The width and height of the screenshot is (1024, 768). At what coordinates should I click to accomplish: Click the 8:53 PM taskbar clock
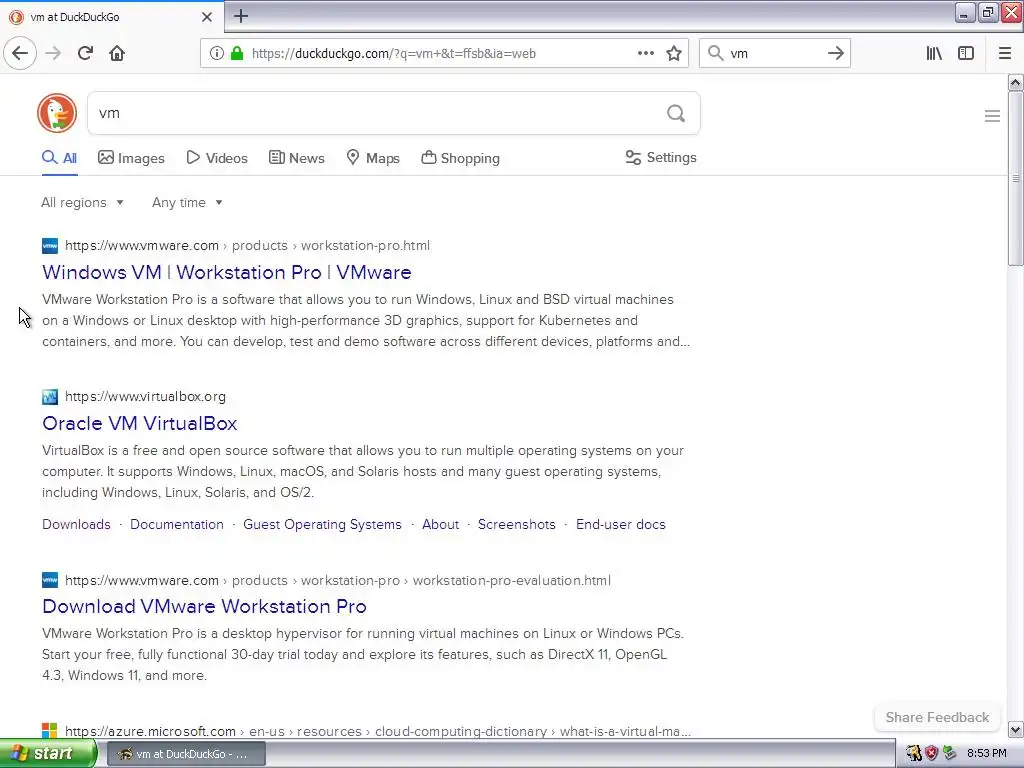coord(987,754)
